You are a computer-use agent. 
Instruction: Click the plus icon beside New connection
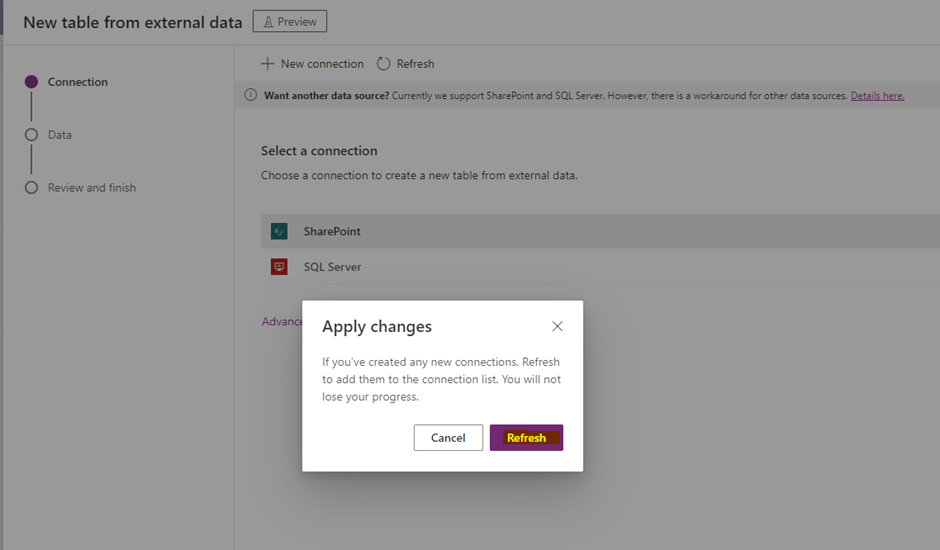coord(267,64)
